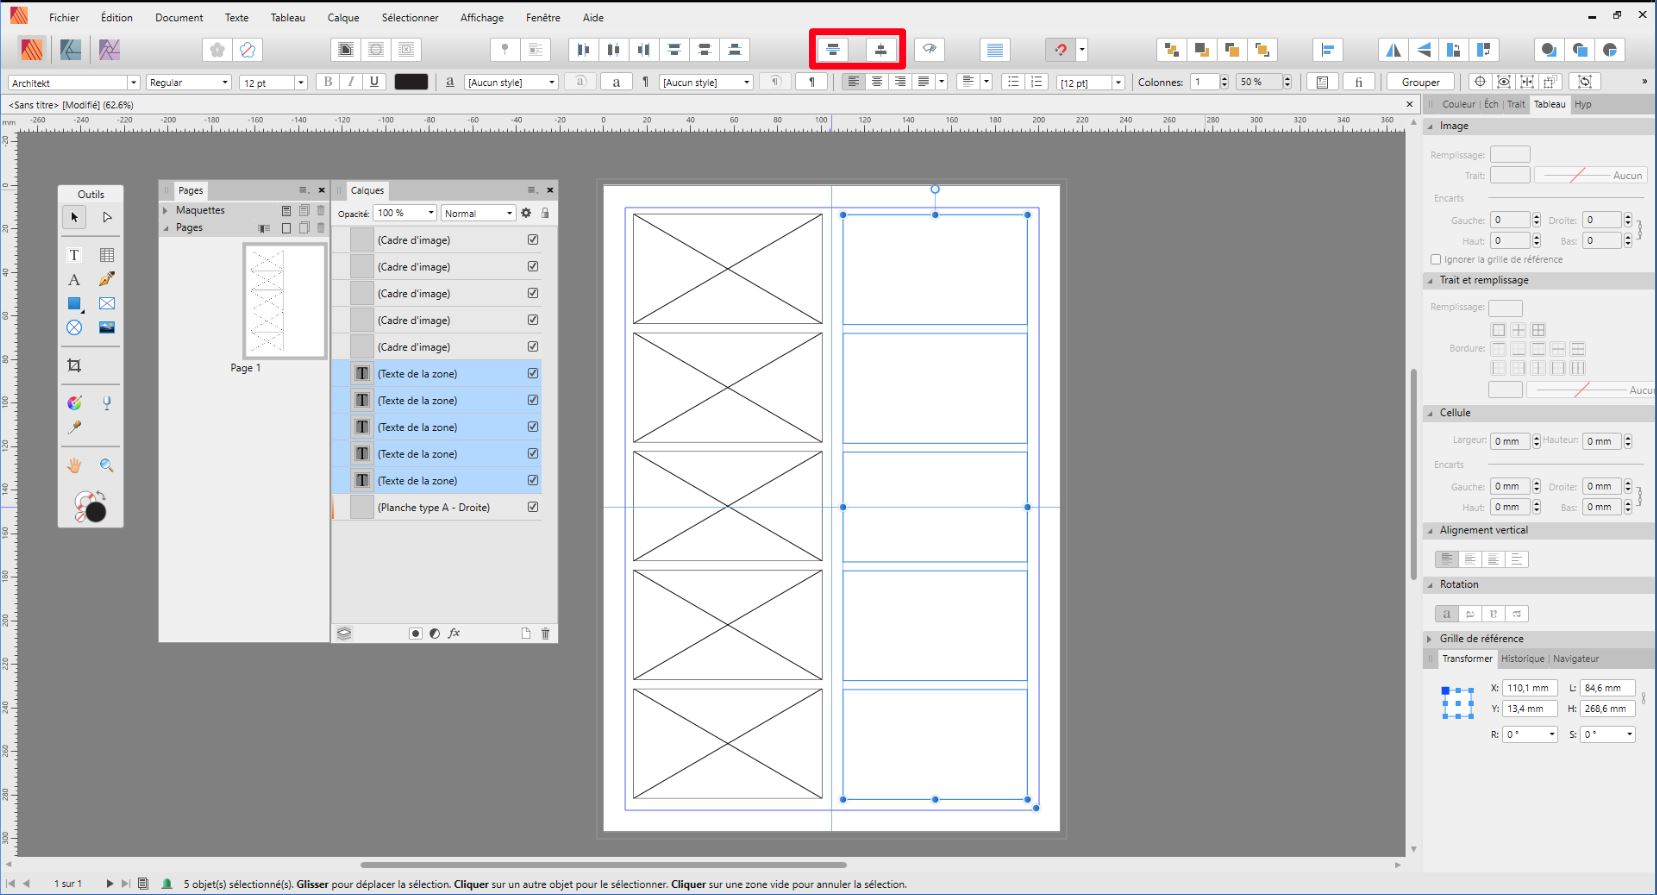Select the Pen tool
The height and width of the screenshot is (895, 1657).
click(107, 280)
